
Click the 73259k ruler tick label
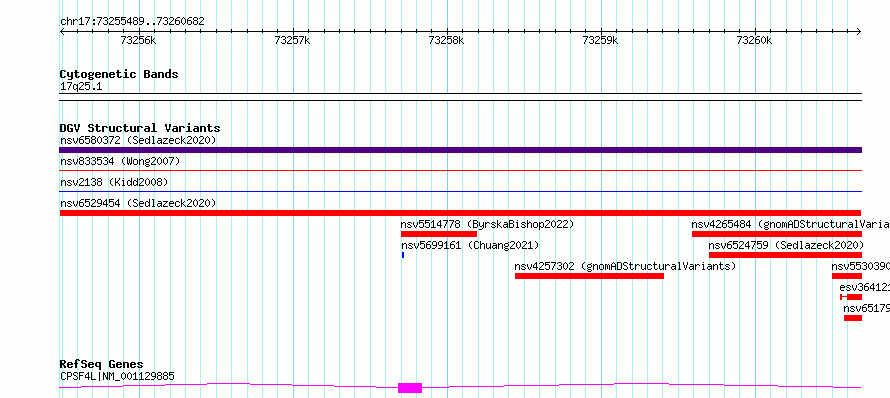point(601,40)
